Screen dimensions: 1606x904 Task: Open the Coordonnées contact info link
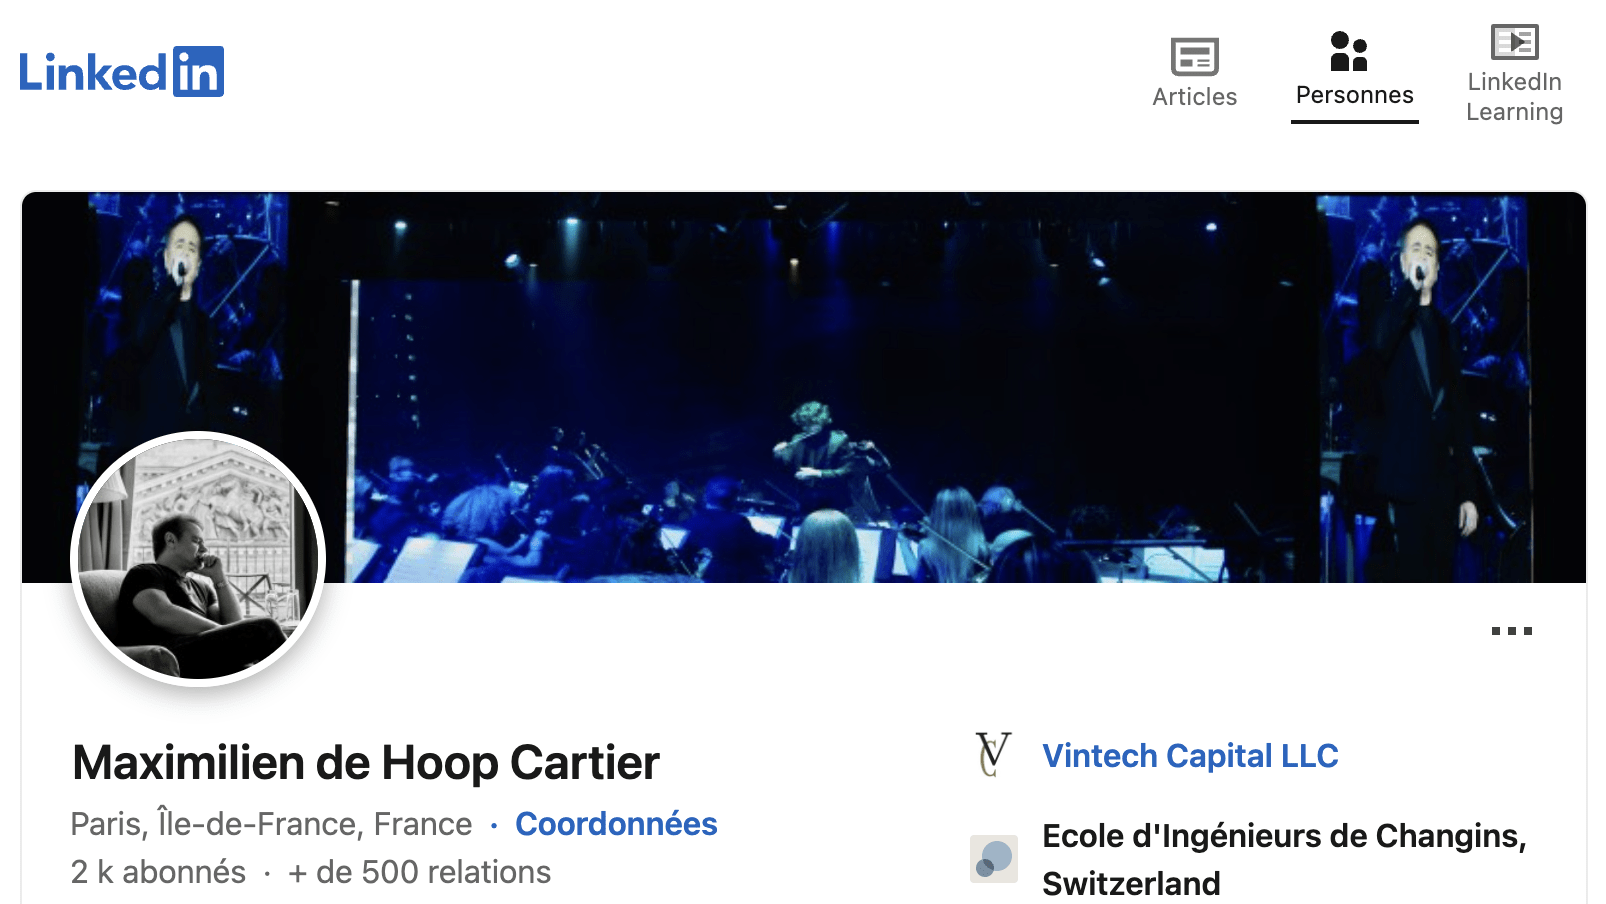point(616,824)
